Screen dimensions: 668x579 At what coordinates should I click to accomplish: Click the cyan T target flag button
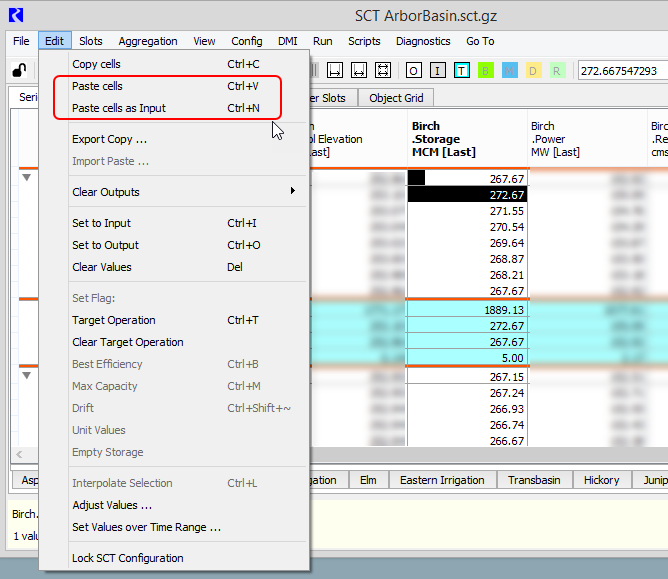coord(461,70)
